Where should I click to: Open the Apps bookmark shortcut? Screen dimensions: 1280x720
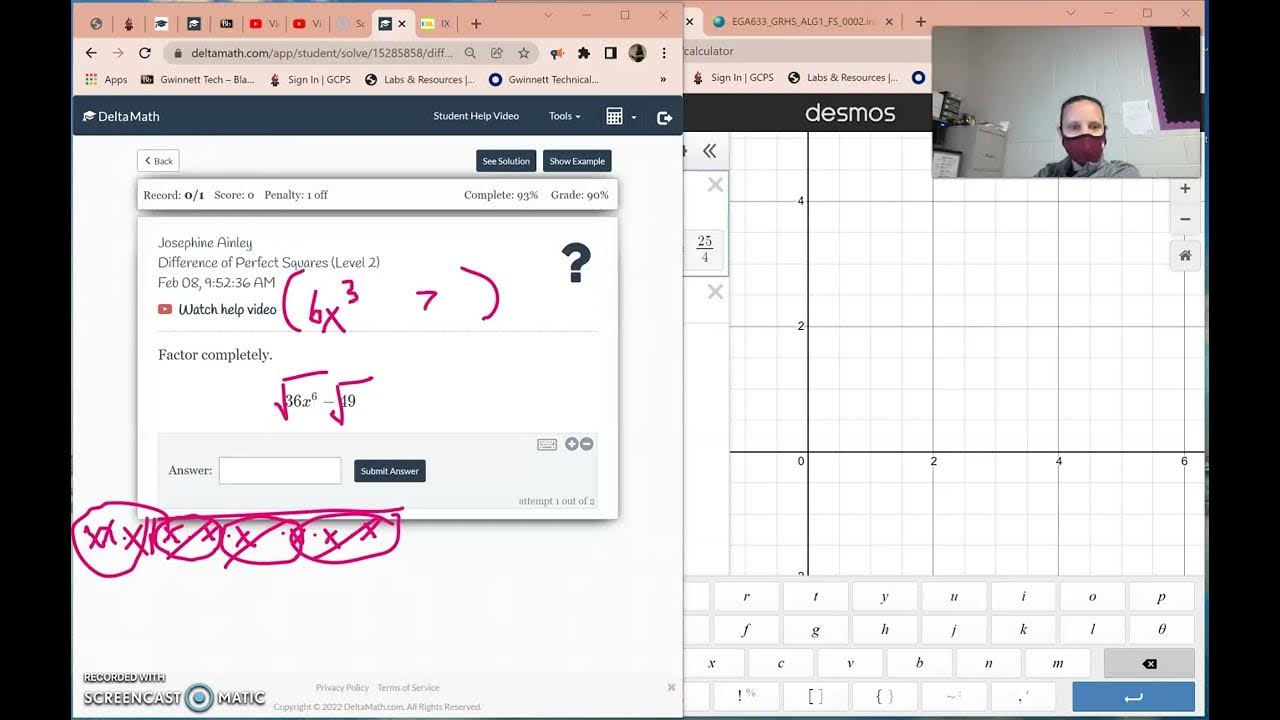pyautogui.click(x=106, y=80)
